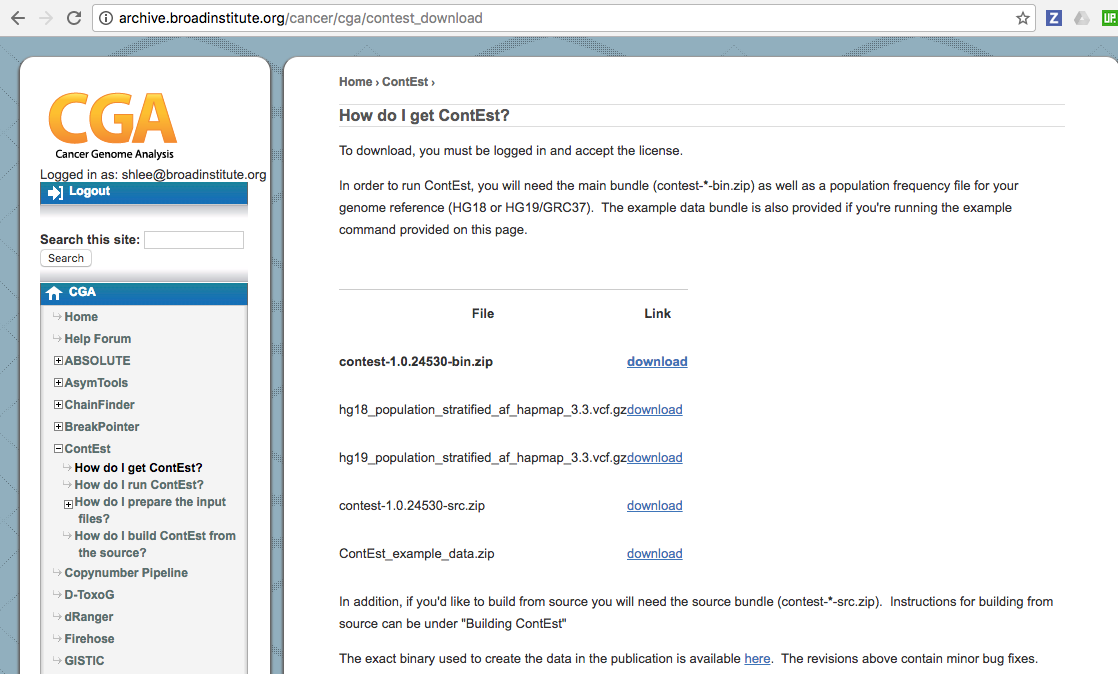The height and width of the screenshot is (674, 1118).
Task: Click the address bar URL
Action: [x=300, y=18]
